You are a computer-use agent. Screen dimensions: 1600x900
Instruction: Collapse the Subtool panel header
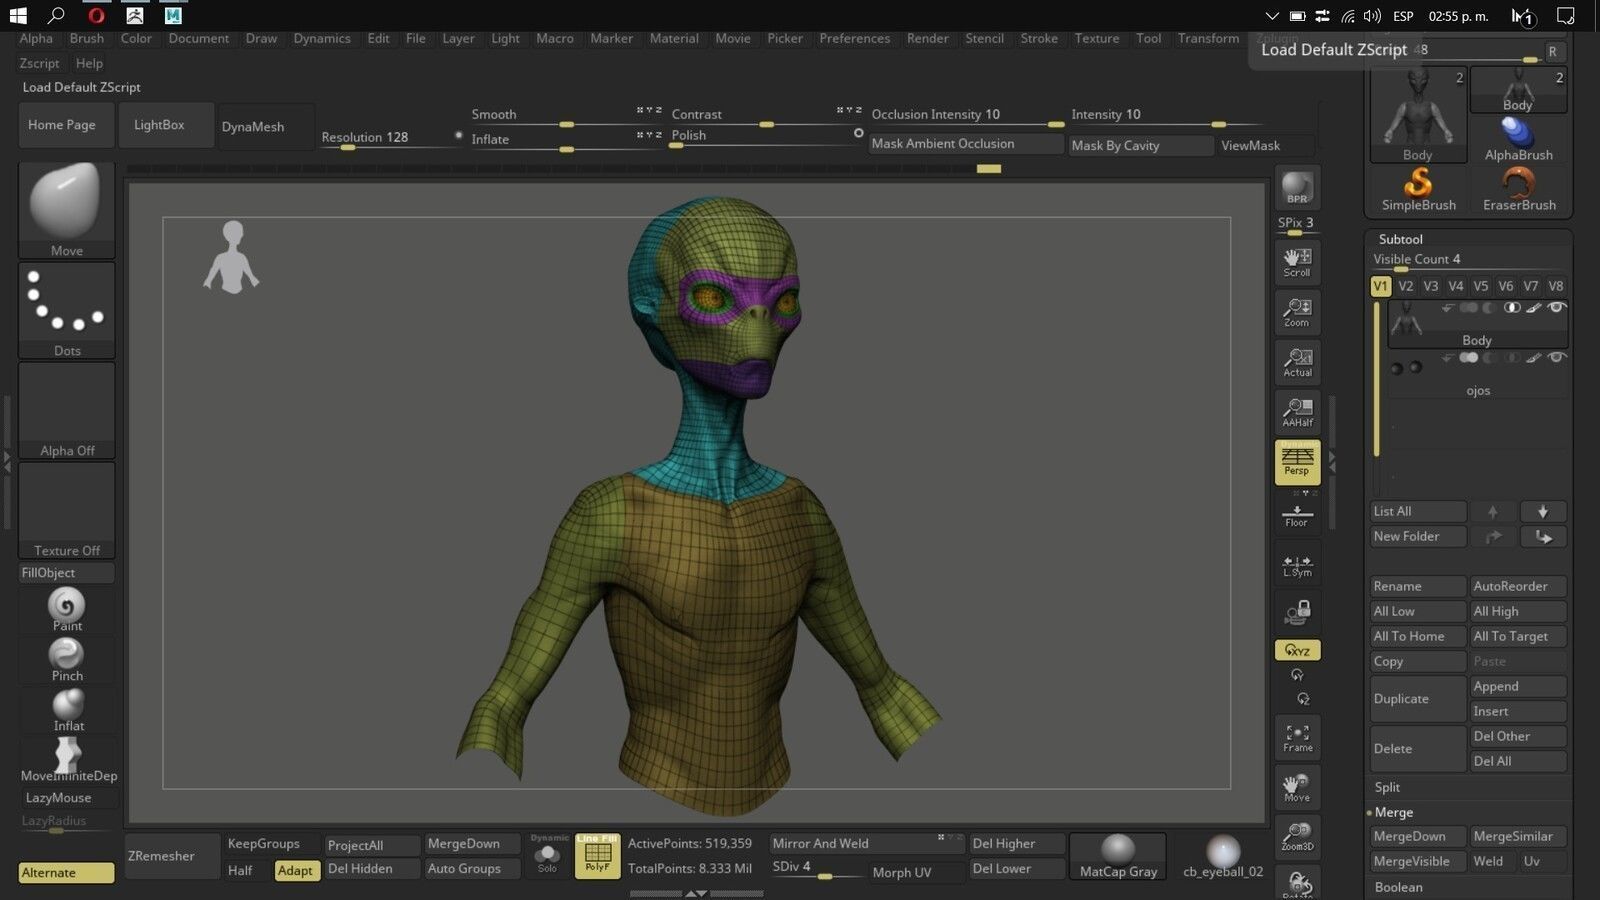pos(1400,239)
